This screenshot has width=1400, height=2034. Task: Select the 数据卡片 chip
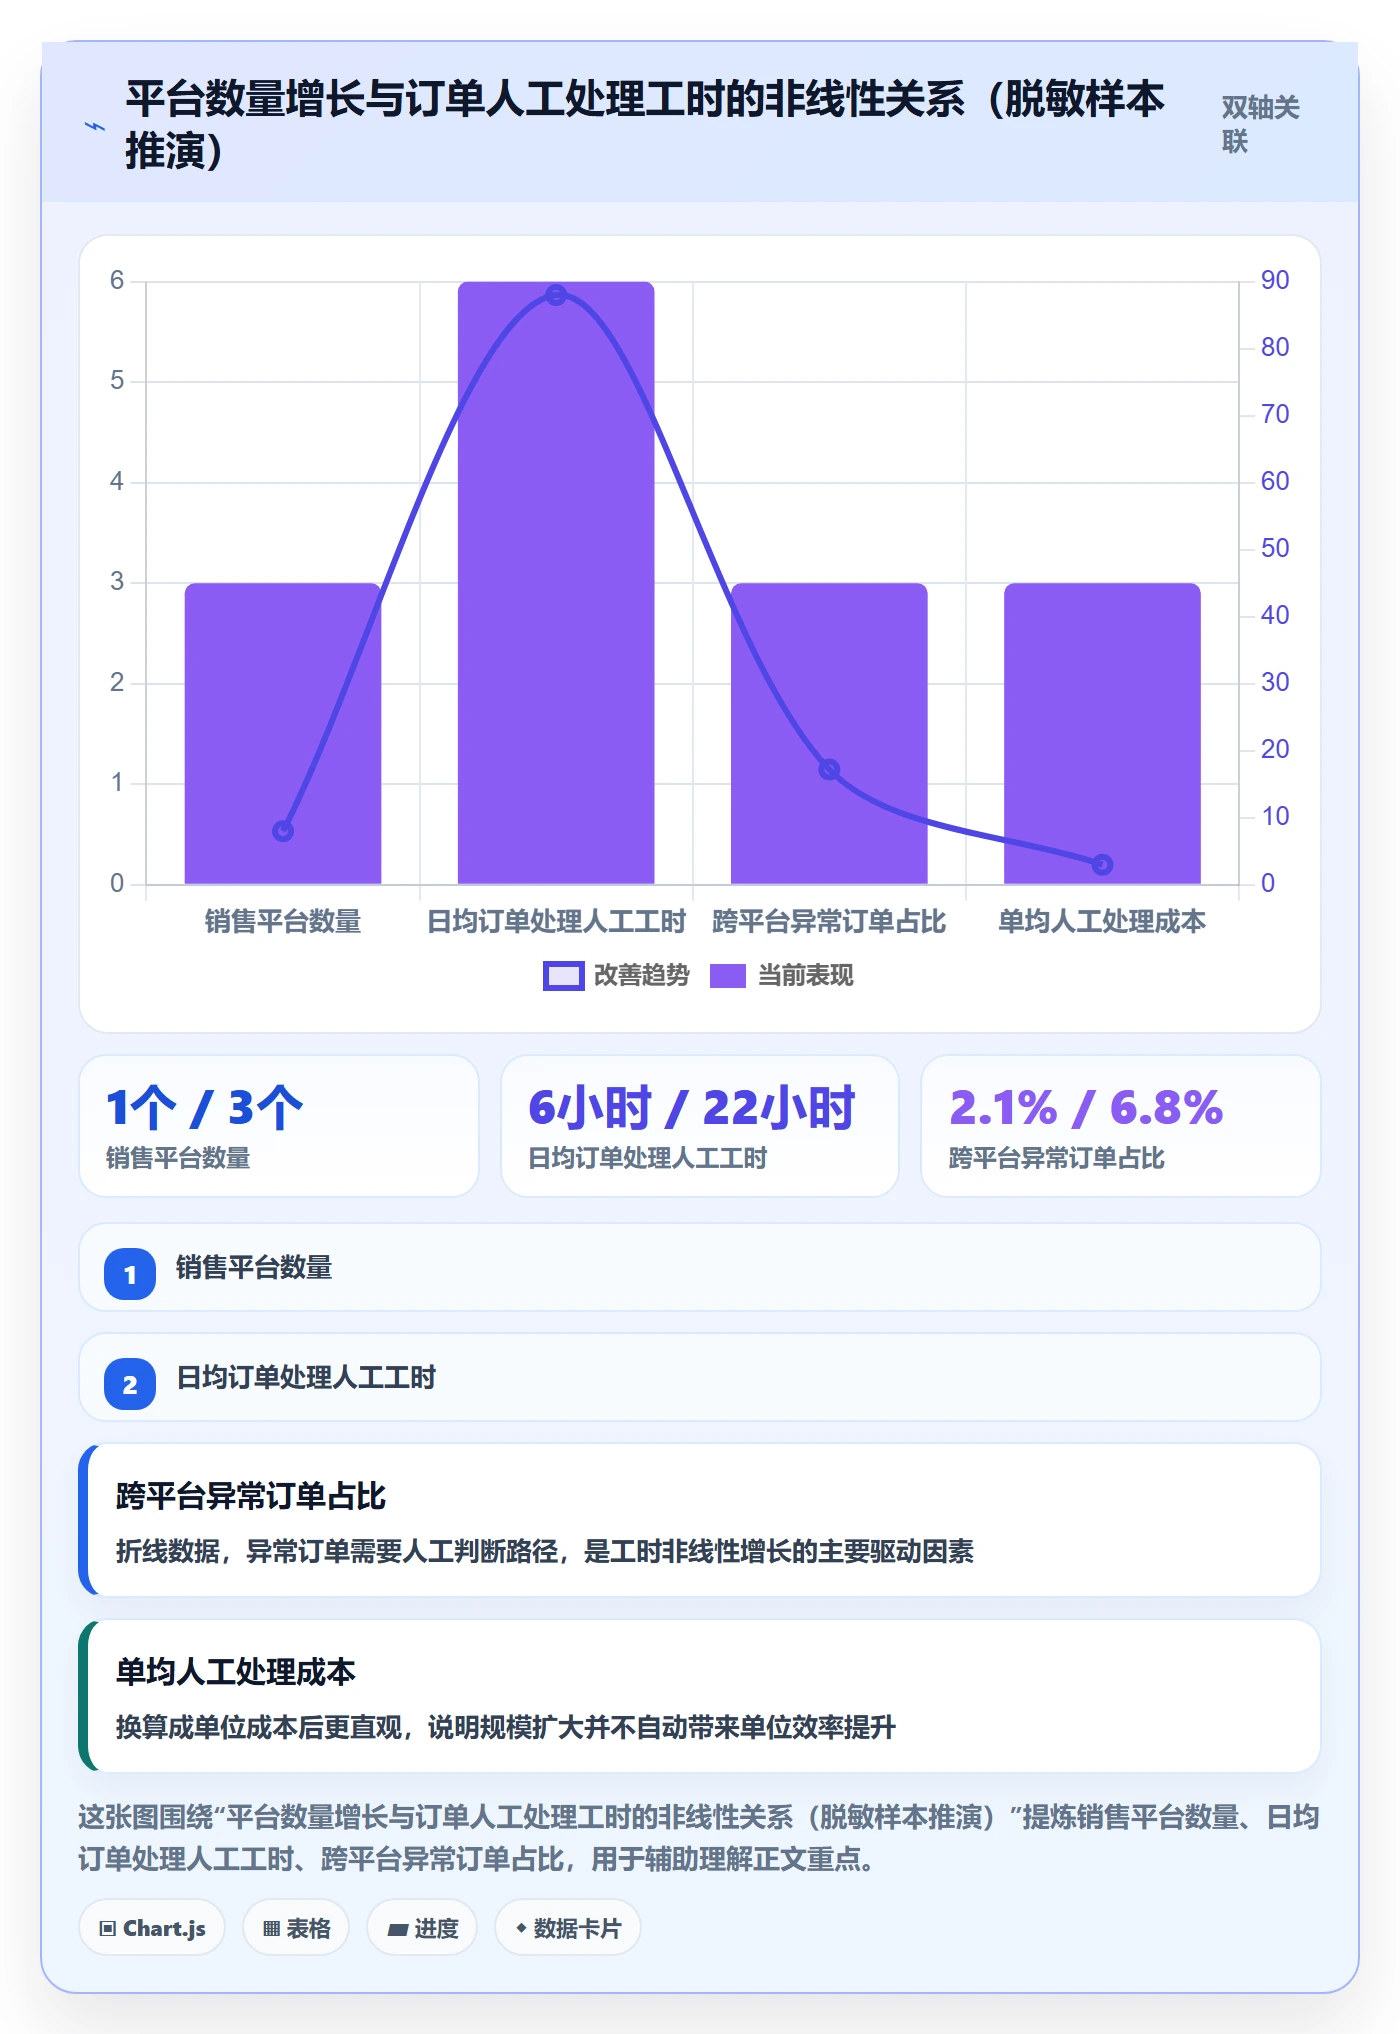click(568, 1928)
